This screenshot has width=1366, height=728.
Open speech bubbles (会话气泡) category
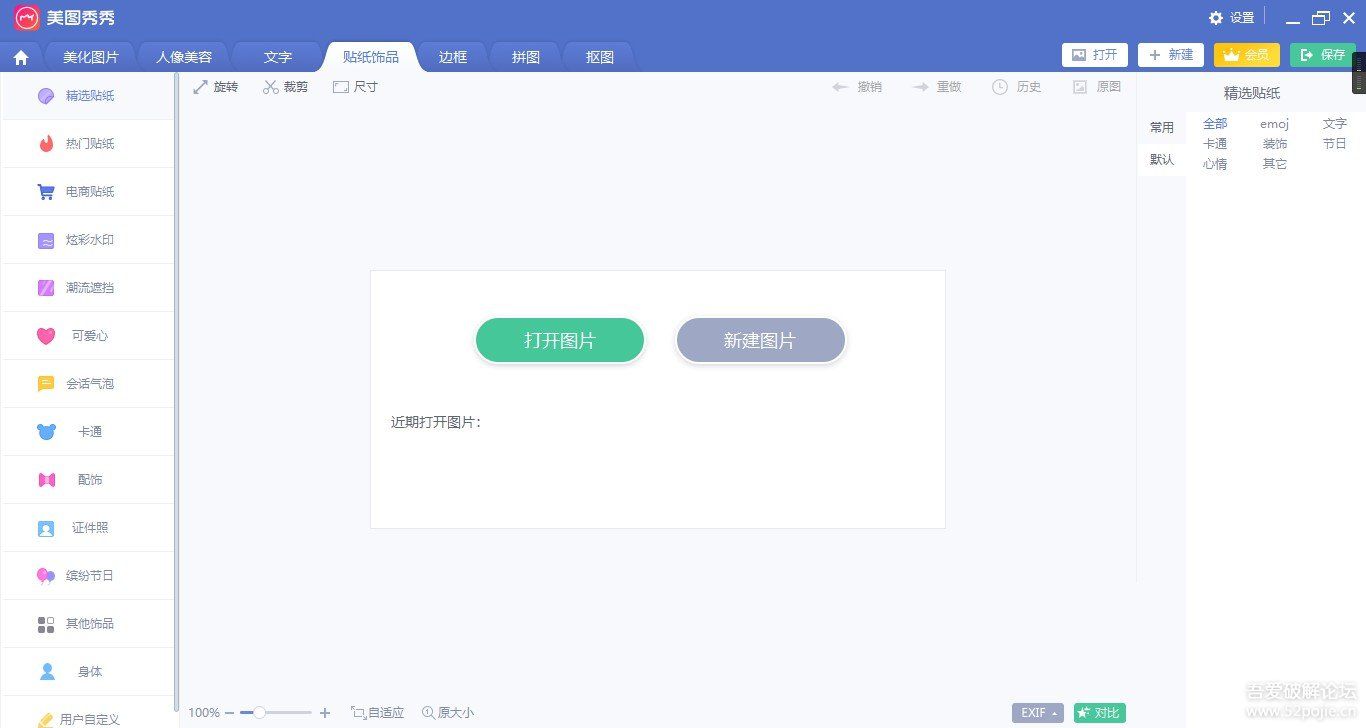click(x=88, y=384)
